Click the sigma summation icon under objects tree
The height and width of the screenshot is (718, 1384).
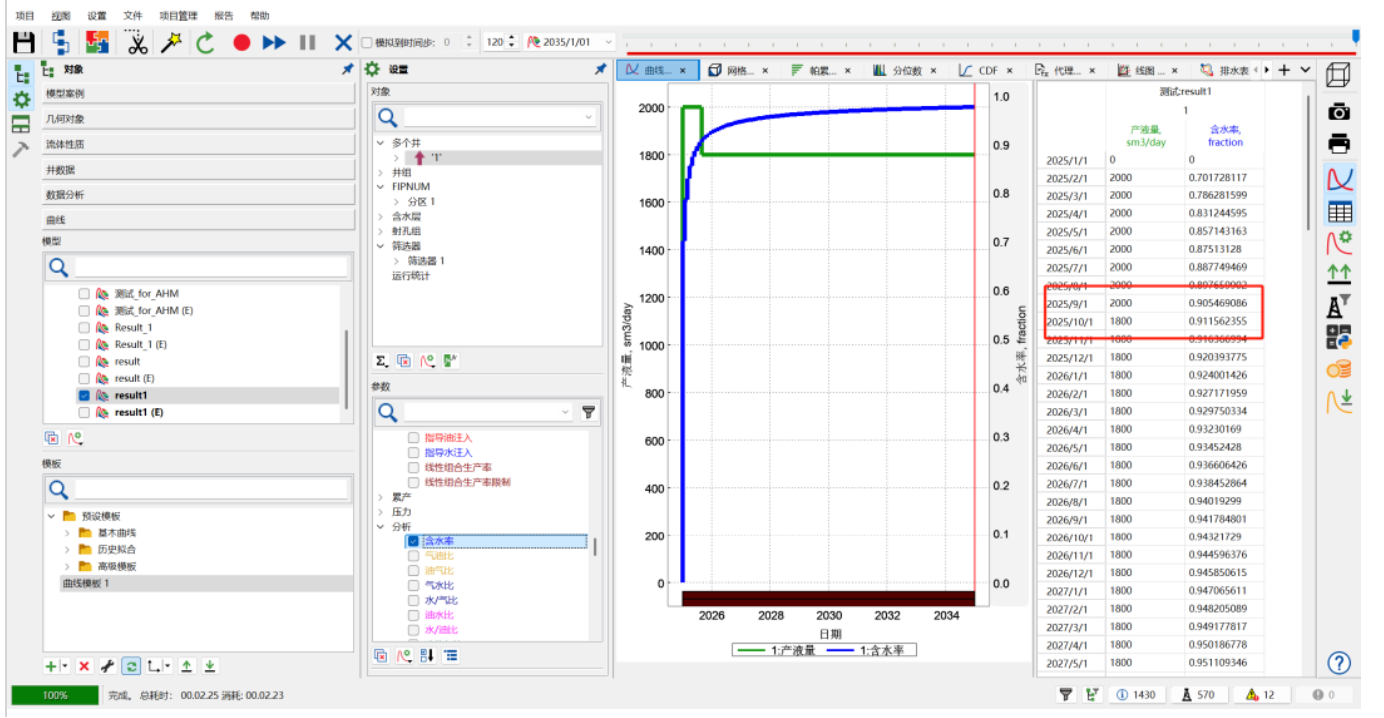pos(382,361)
